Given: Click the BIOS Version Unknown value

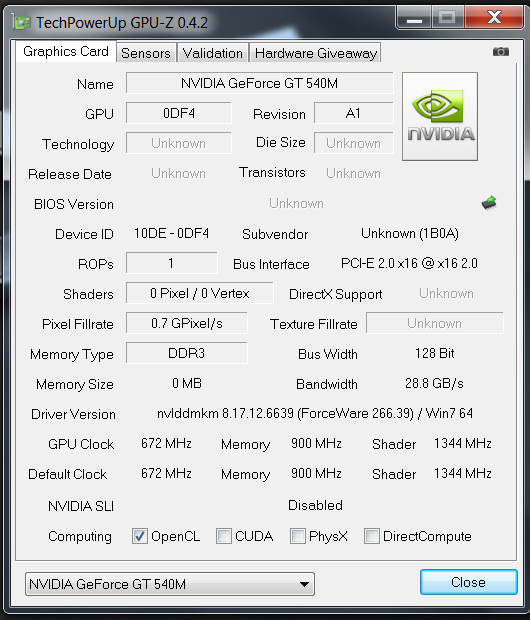Looking at the screenshot, I should coord(296,203).
